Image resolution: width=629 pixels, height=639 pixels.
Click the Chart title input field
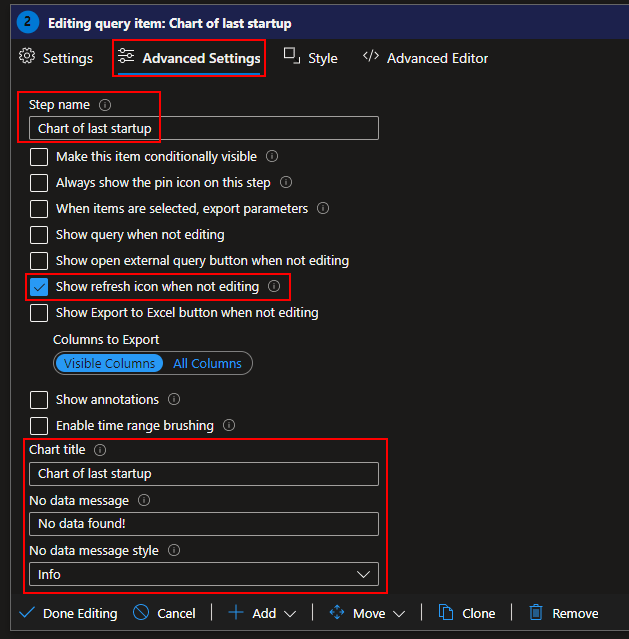pyautogui.click(x=203, y=474)
